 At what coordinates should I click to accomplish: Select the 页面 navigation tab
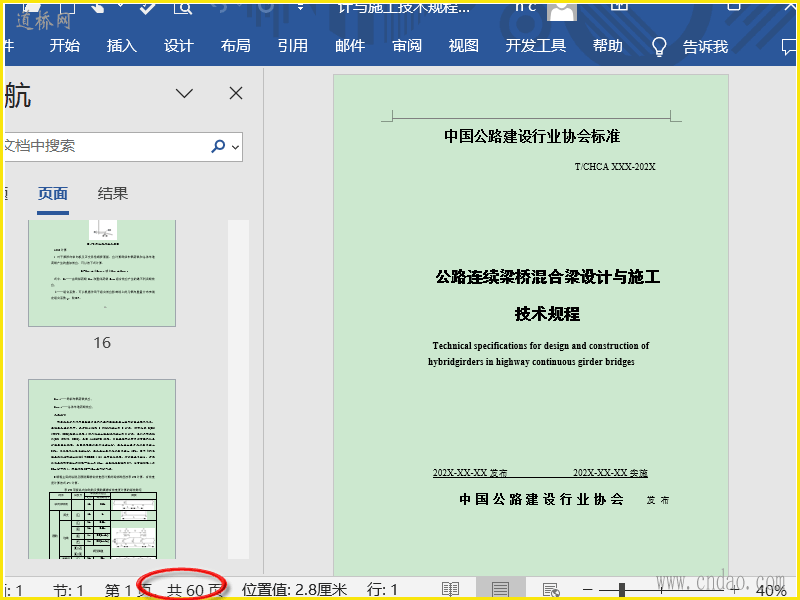(53, 194)
